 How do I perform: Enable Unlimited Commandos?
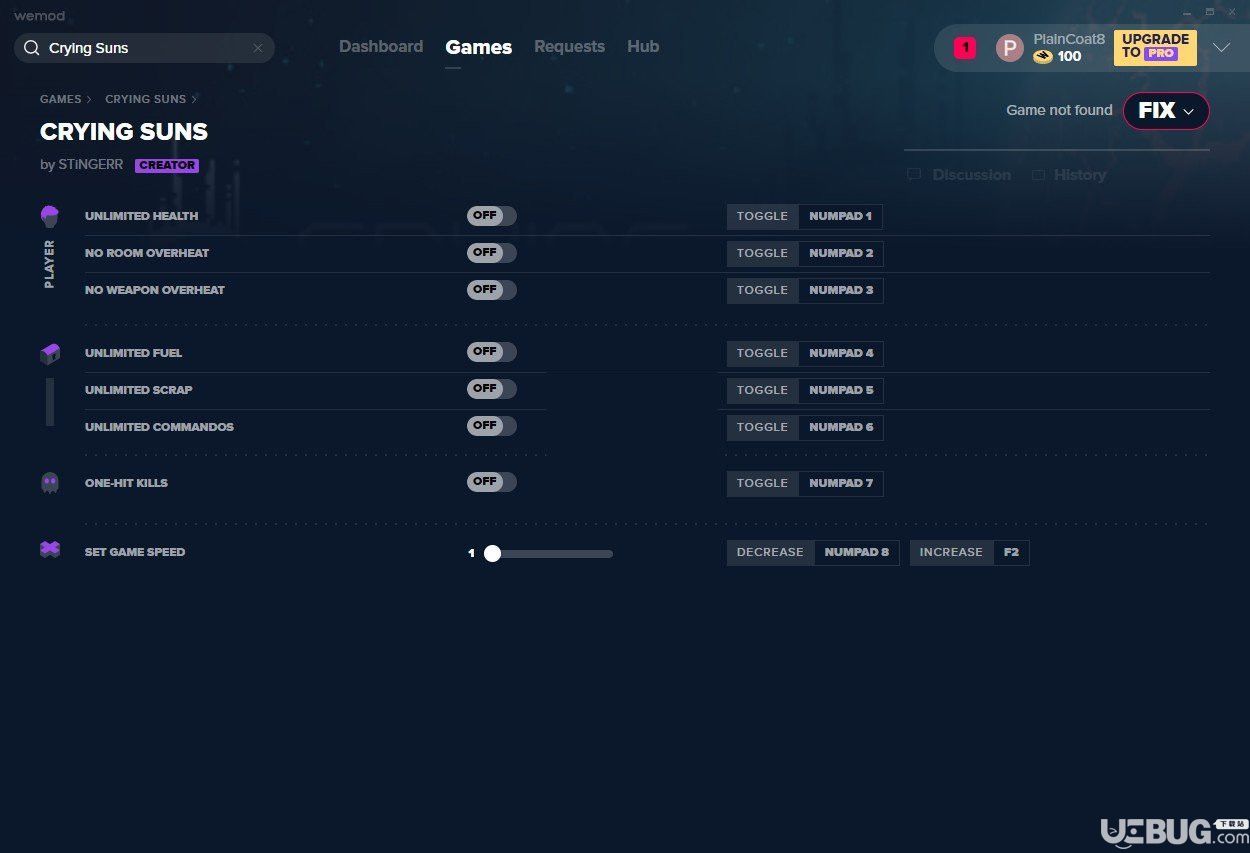point(492,426)
